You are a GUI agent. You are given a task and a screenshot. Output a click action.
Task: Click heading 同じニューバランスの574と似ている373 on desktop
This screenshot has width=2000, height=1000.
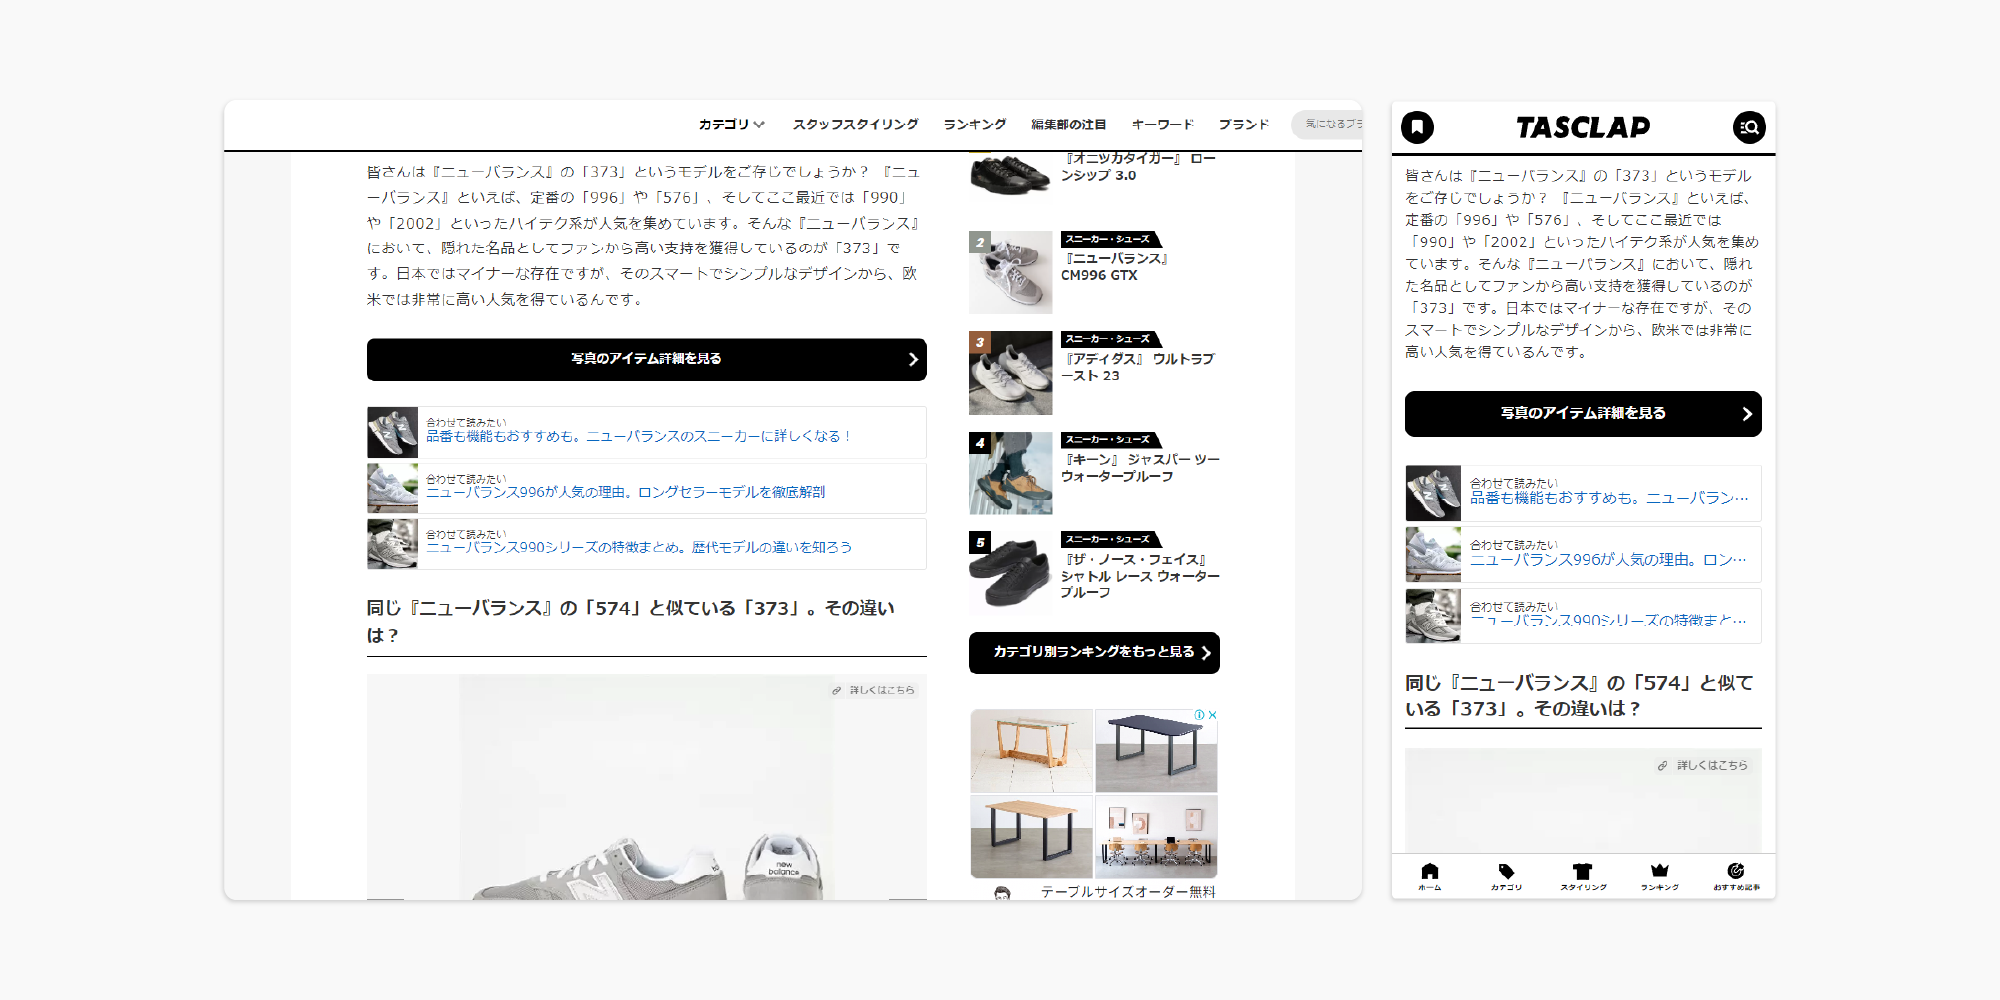click(x=631, y=621)
